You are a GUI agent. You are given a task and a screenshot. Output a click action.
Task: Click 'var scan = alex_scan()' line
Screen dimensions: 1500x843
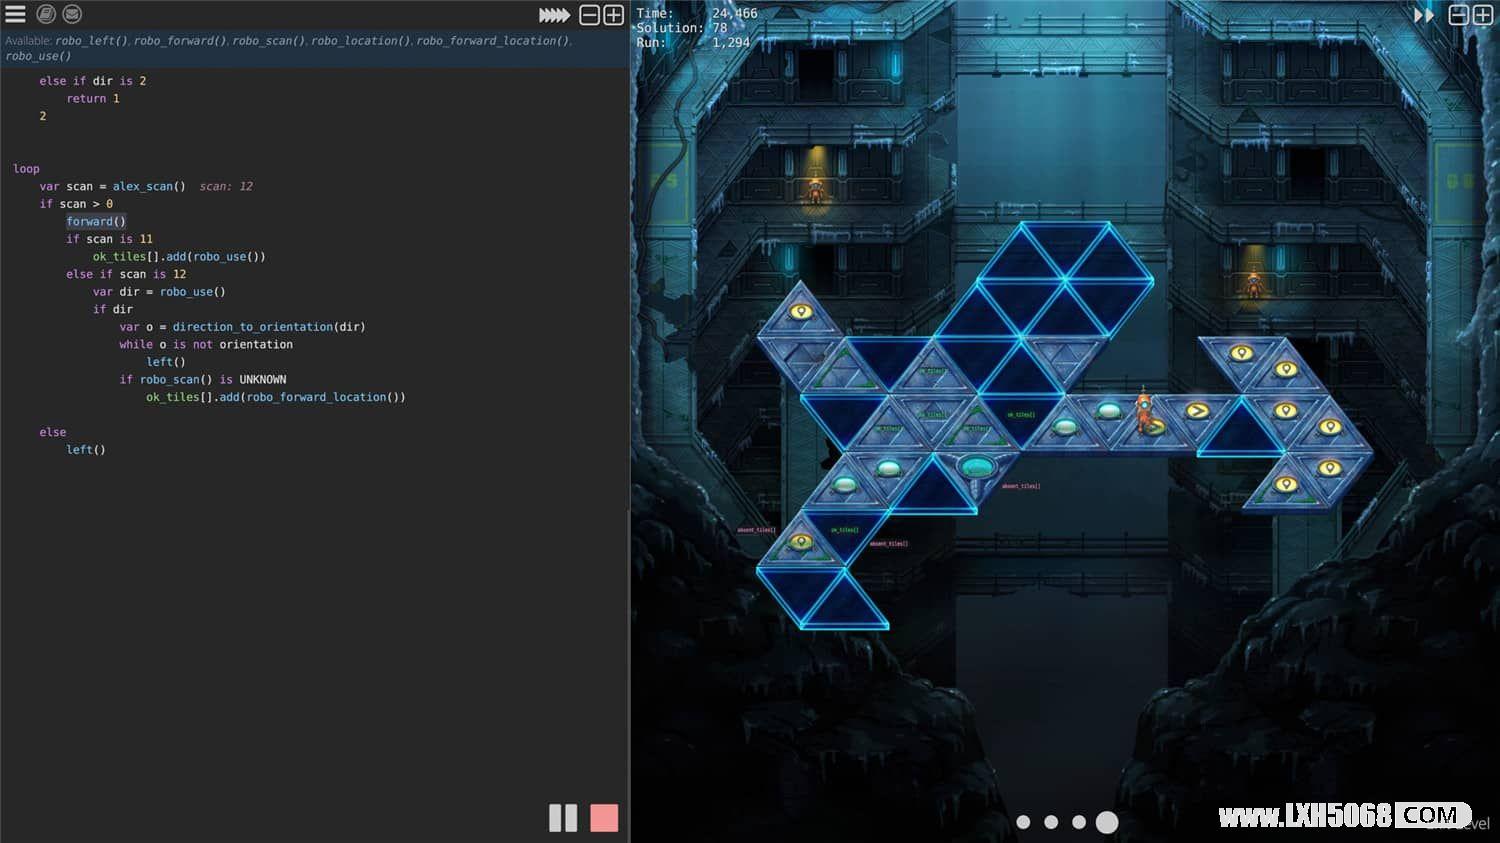click(112, 186)
